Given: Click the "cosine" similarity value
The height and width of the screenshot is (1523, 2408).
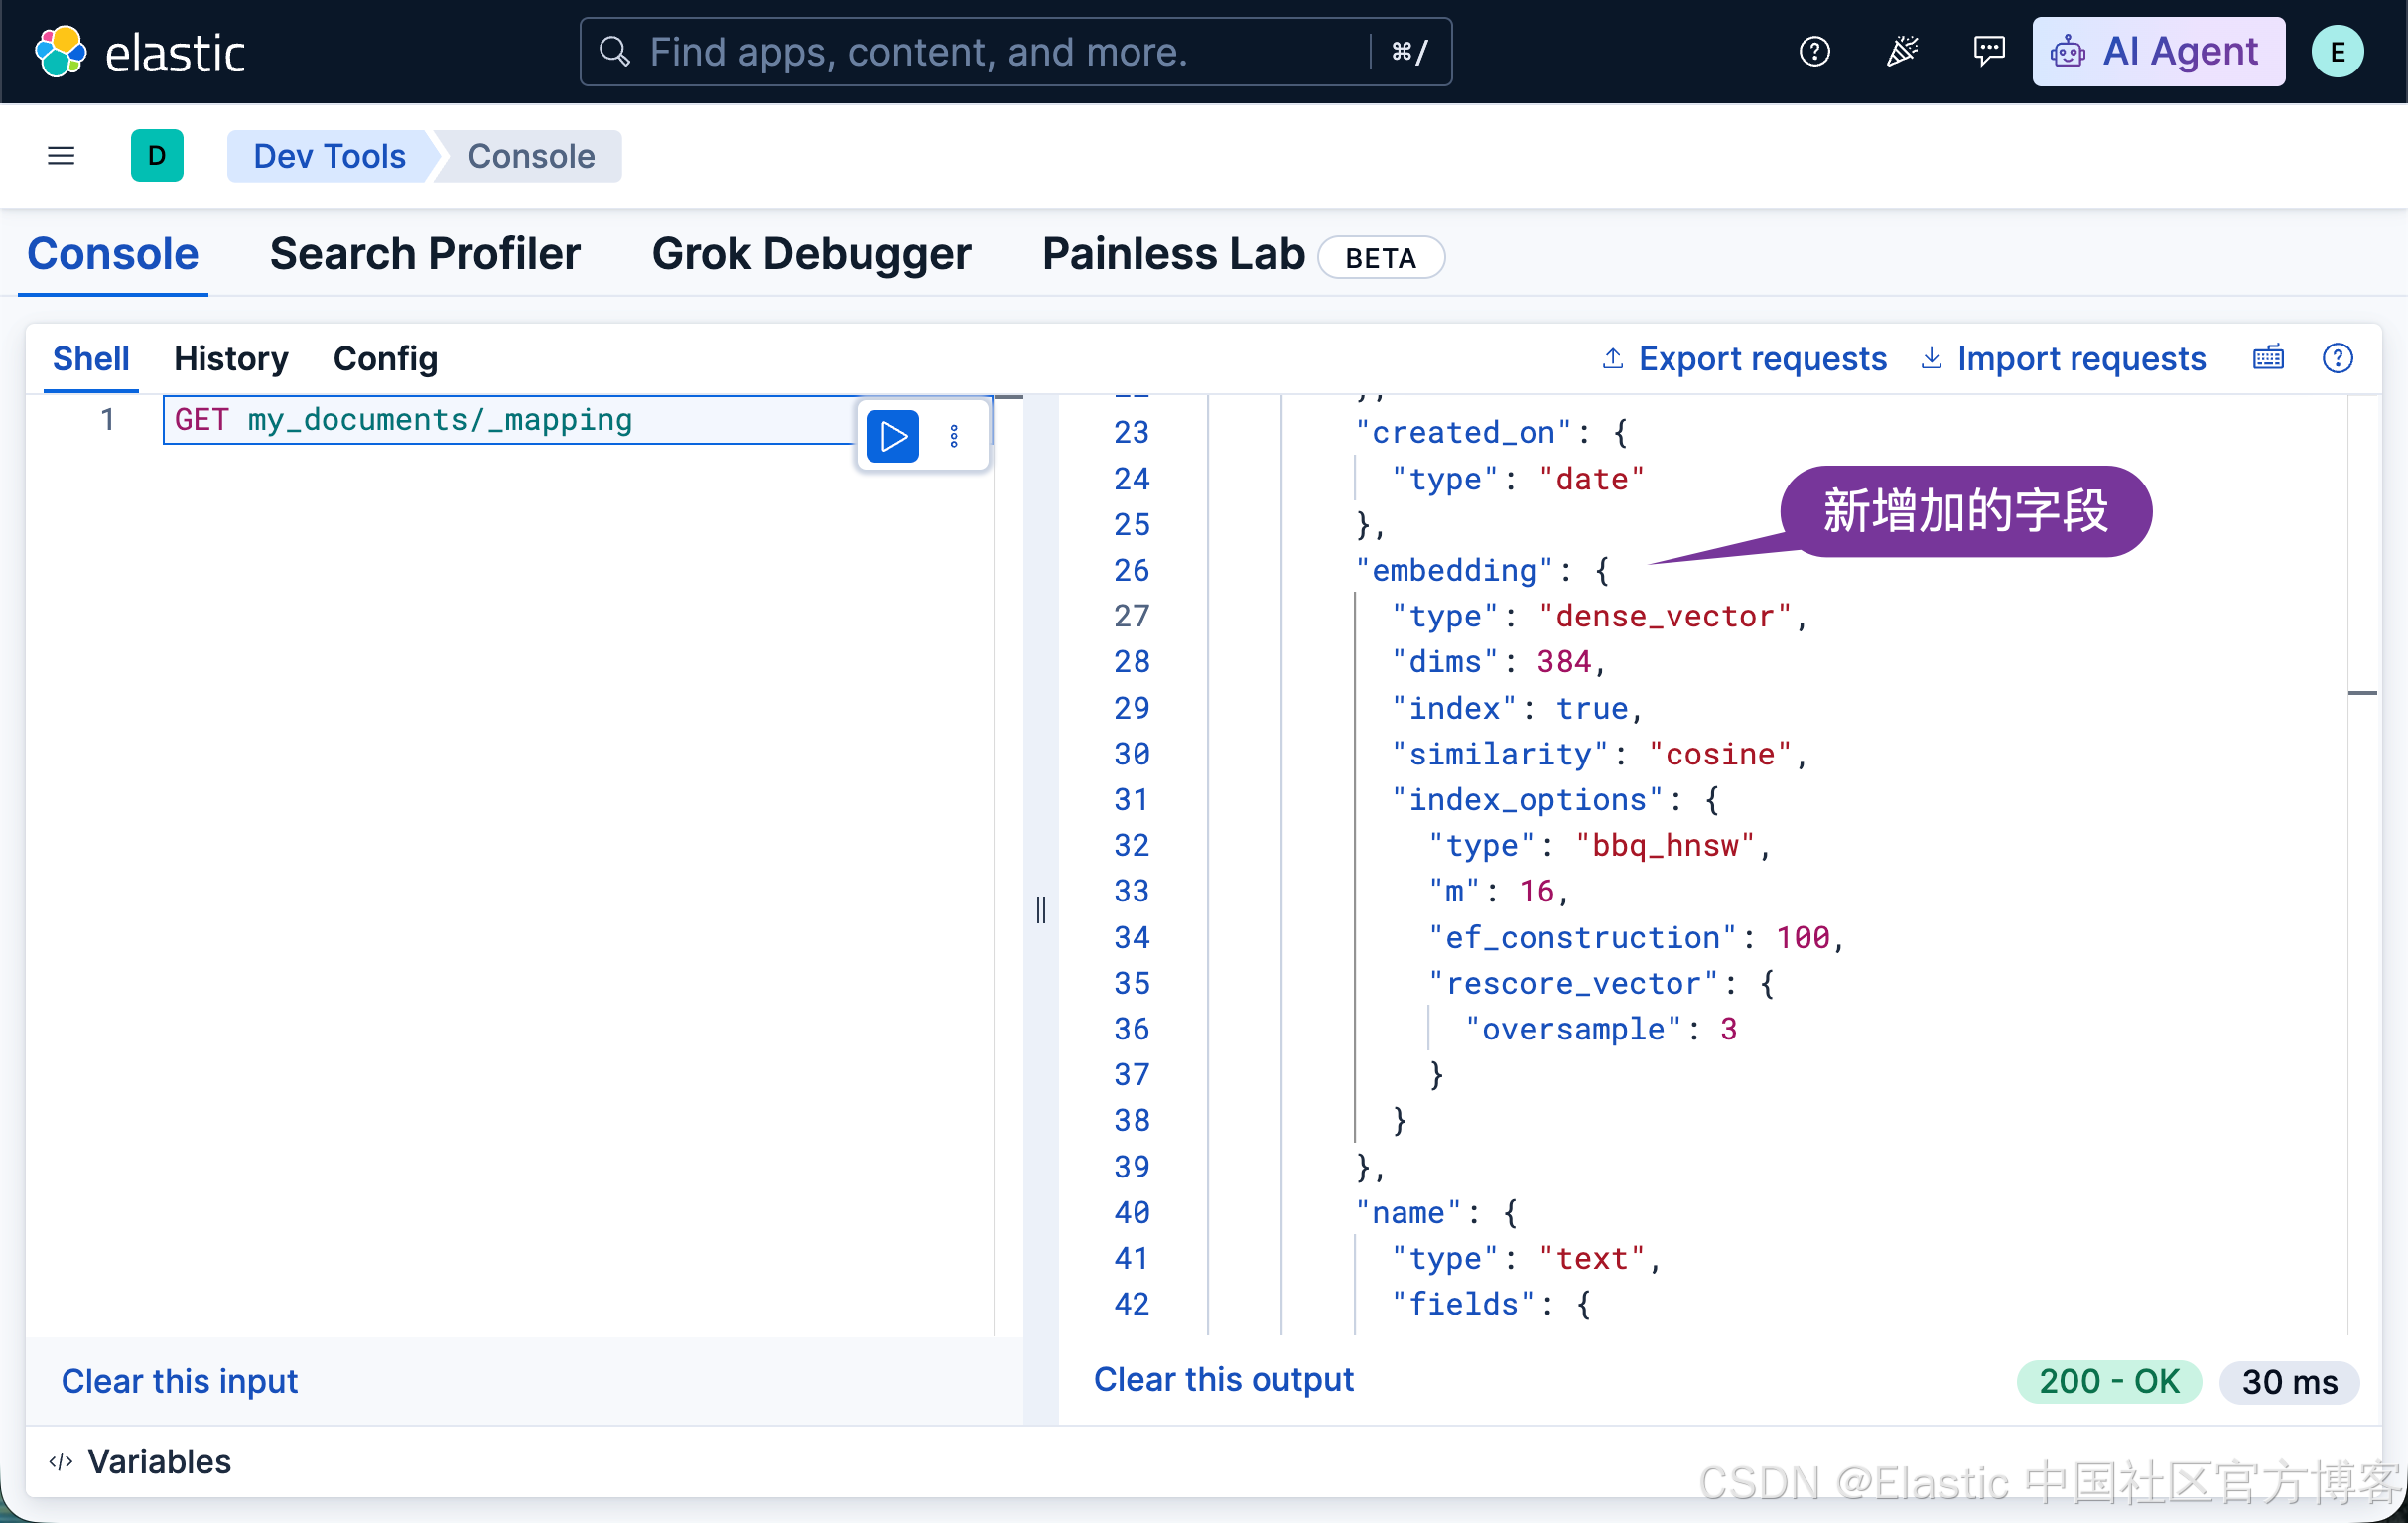Looking at the screenshot, I should 1720,753.
